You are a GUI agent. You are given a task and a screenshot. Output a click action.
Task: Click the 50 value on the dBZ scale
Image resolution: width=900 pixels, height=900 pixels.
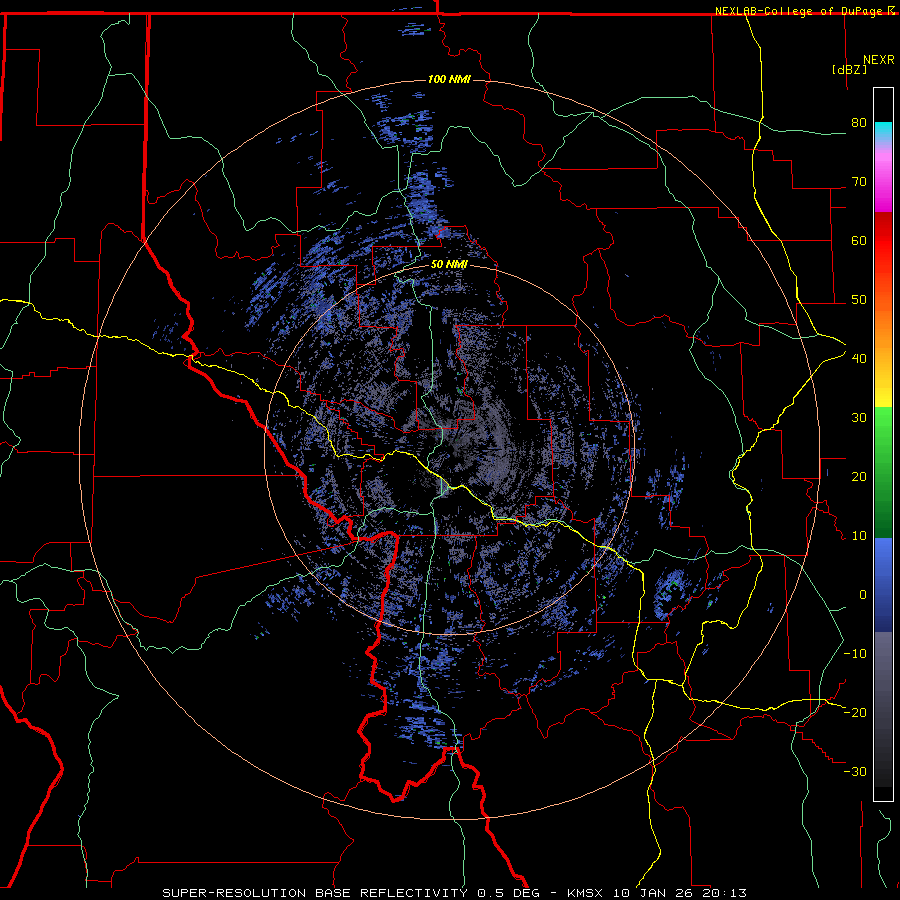point(859,300)
